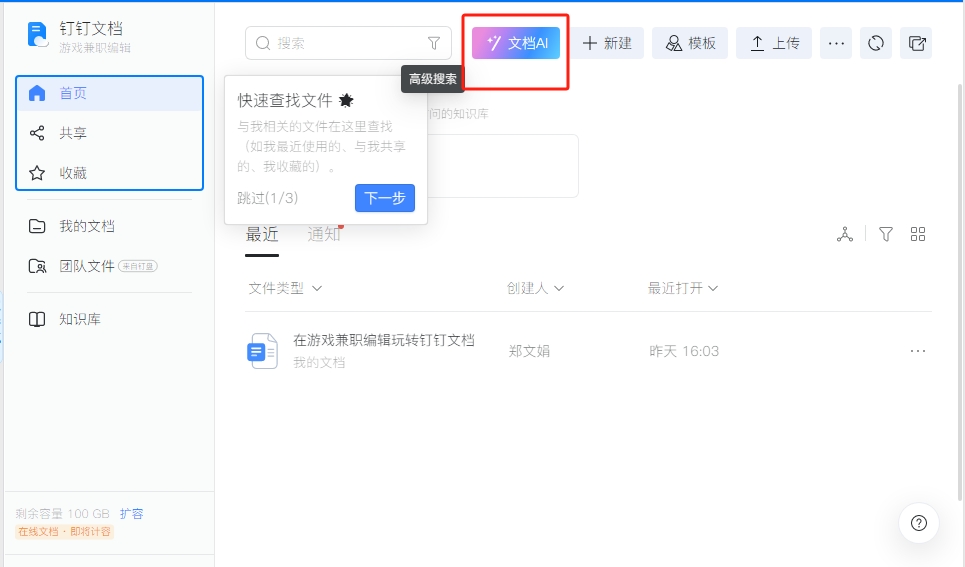The height and width of the screenshot is (567, 965).
Task: Click the 高级搜索 tooltip label
Action: coord(433,79)
